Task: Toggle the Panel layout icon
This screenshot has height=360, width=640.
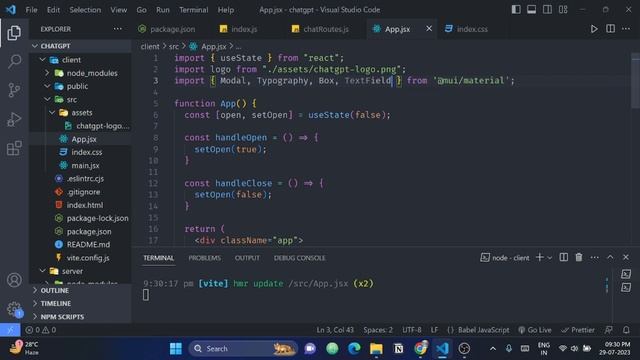Action: 531,9
